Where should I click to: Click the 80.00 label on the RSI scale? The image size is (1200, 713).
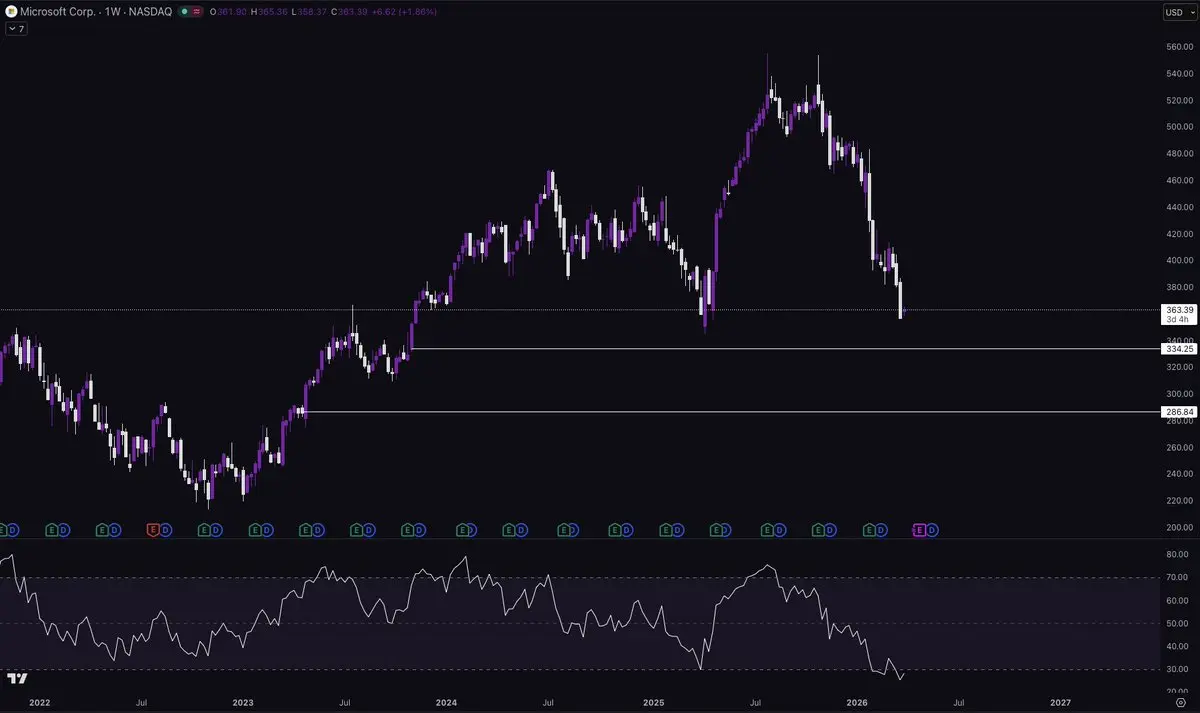[x=1178, y=554]
